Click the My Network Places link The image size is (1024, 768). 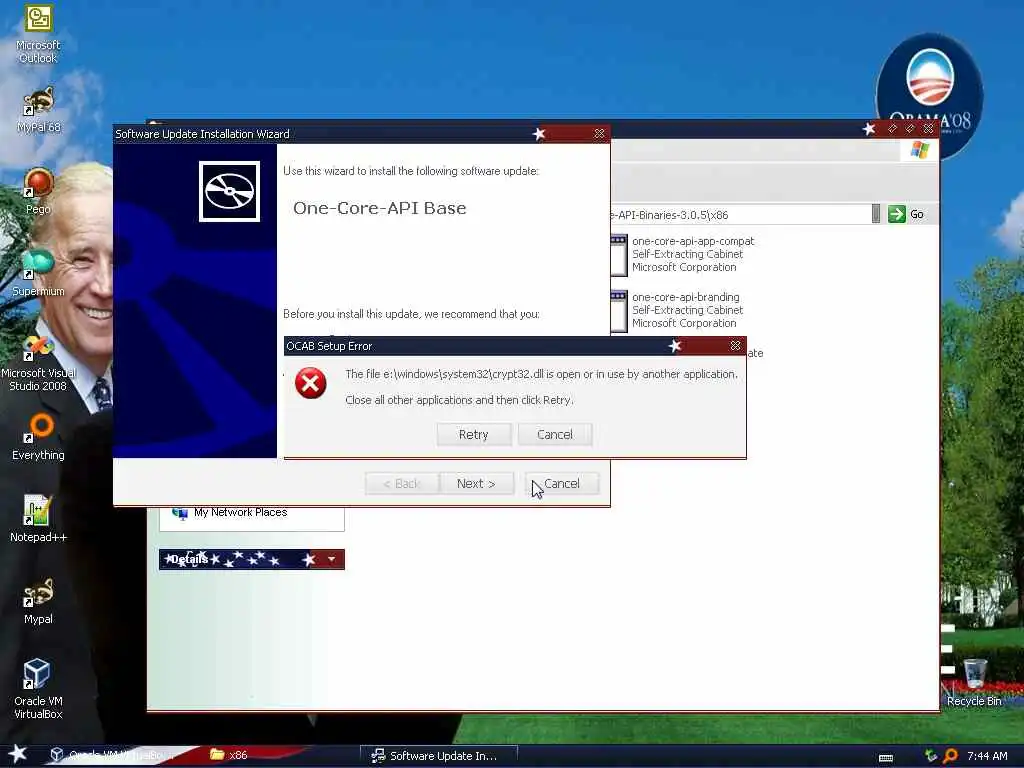tap(240, 513)
